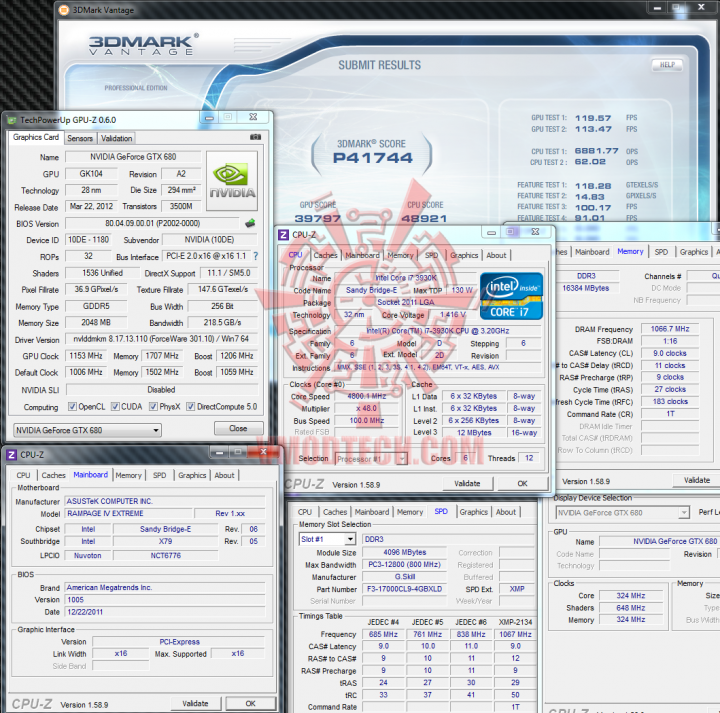Screen dimensions: 720x713
Task: Click the CPU-Z icon of the CPU window
Action: coord(283,235)
